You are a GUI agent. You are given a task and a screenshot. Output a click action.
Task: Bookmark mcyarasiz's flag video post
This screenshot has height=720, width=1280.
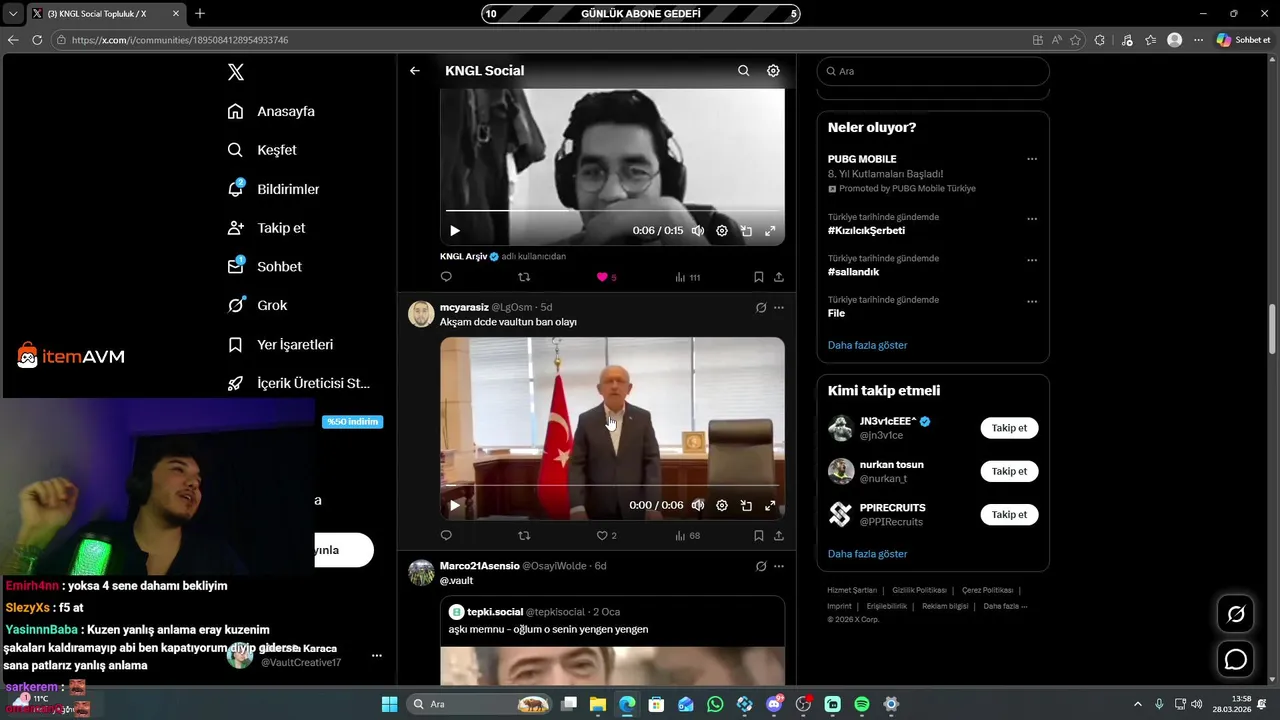coord(758,536)
